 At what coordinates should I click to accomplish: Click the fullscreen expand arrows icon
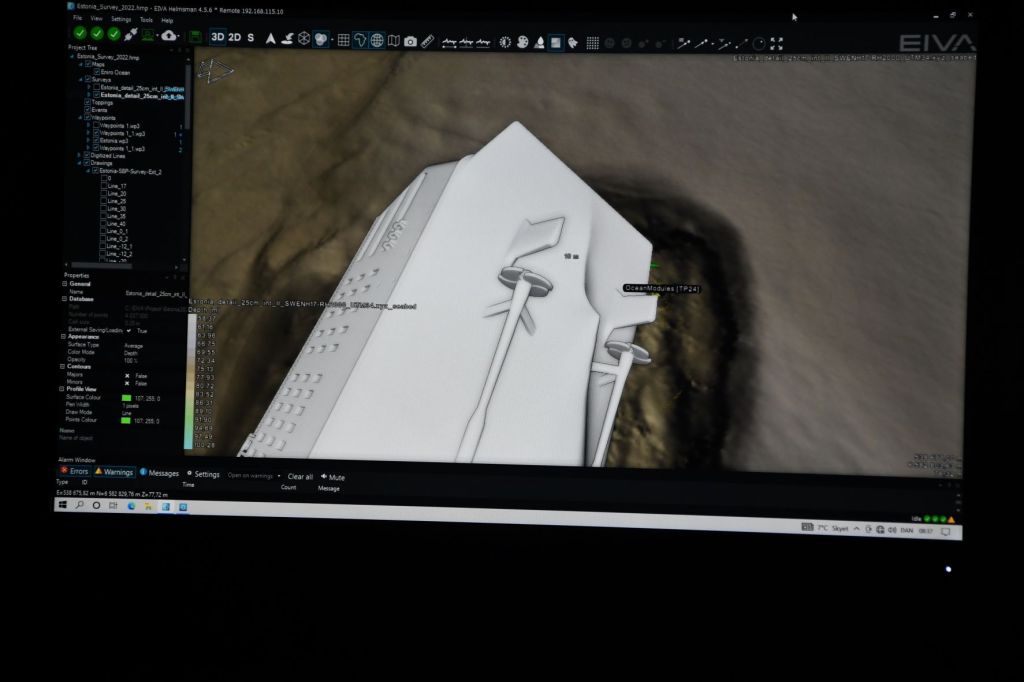776,44
